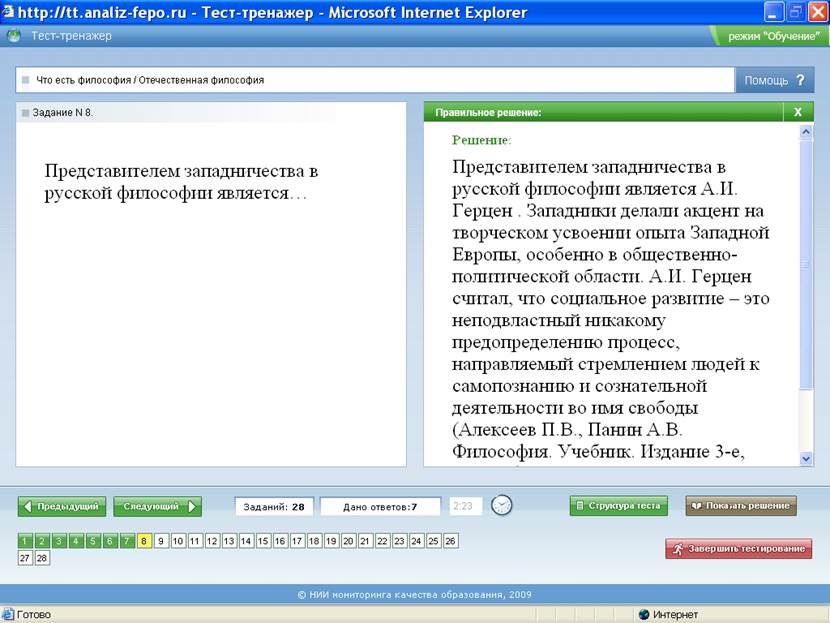The height and width of the screenshot is (623, 830).
Task: Jump to question 21
Action: coord(365,541)
